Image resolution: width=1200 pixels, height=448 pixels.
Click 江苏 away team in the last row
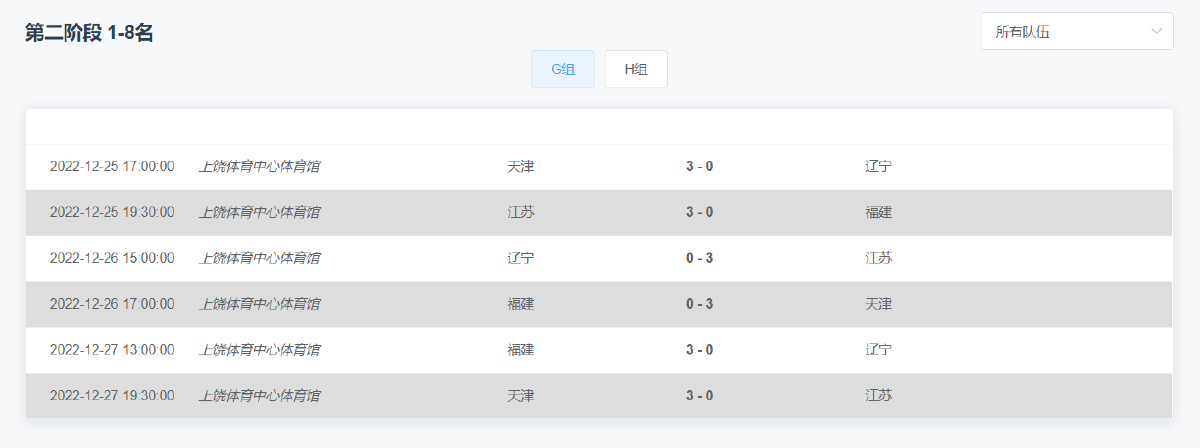click(x=878, y=397)
